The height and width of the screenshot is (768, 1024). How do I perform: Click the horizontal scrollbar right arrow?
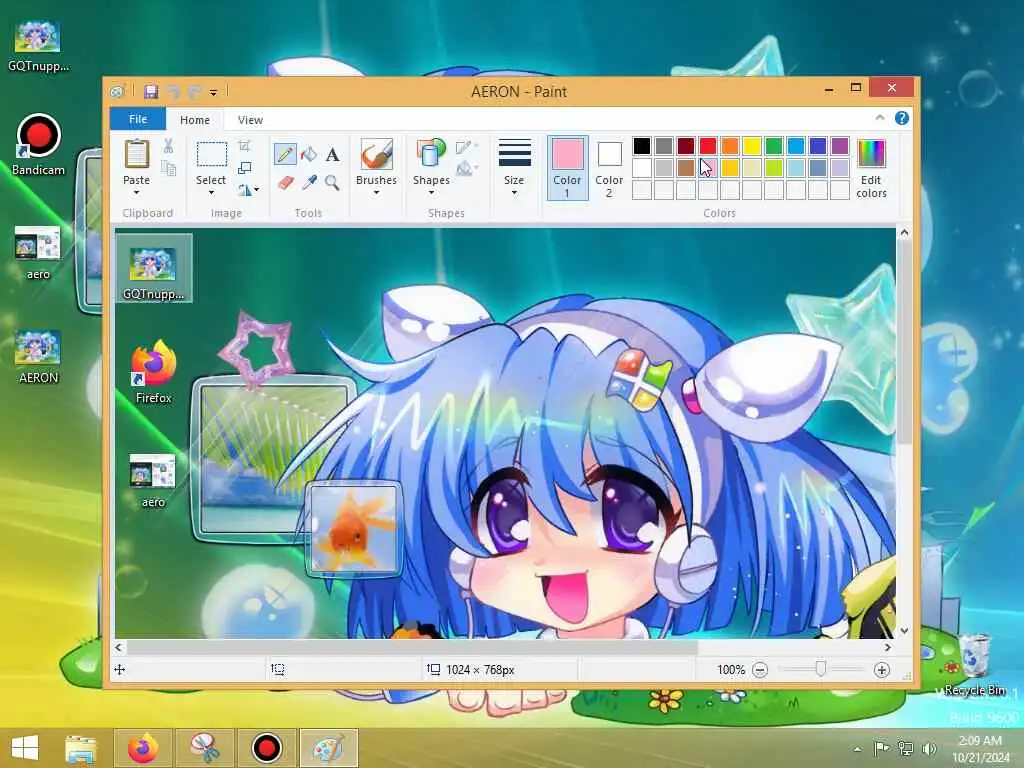pos(888,647)
